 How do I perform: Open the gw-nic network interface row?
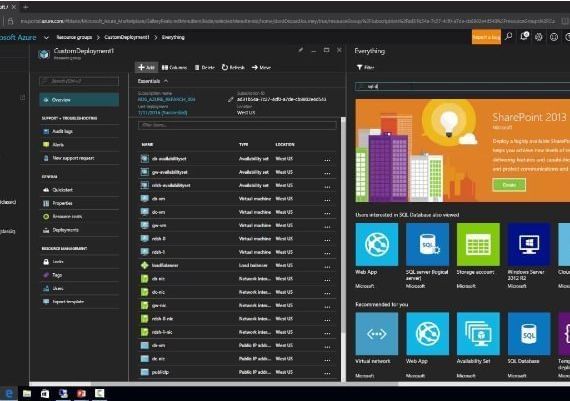[237, 305]
